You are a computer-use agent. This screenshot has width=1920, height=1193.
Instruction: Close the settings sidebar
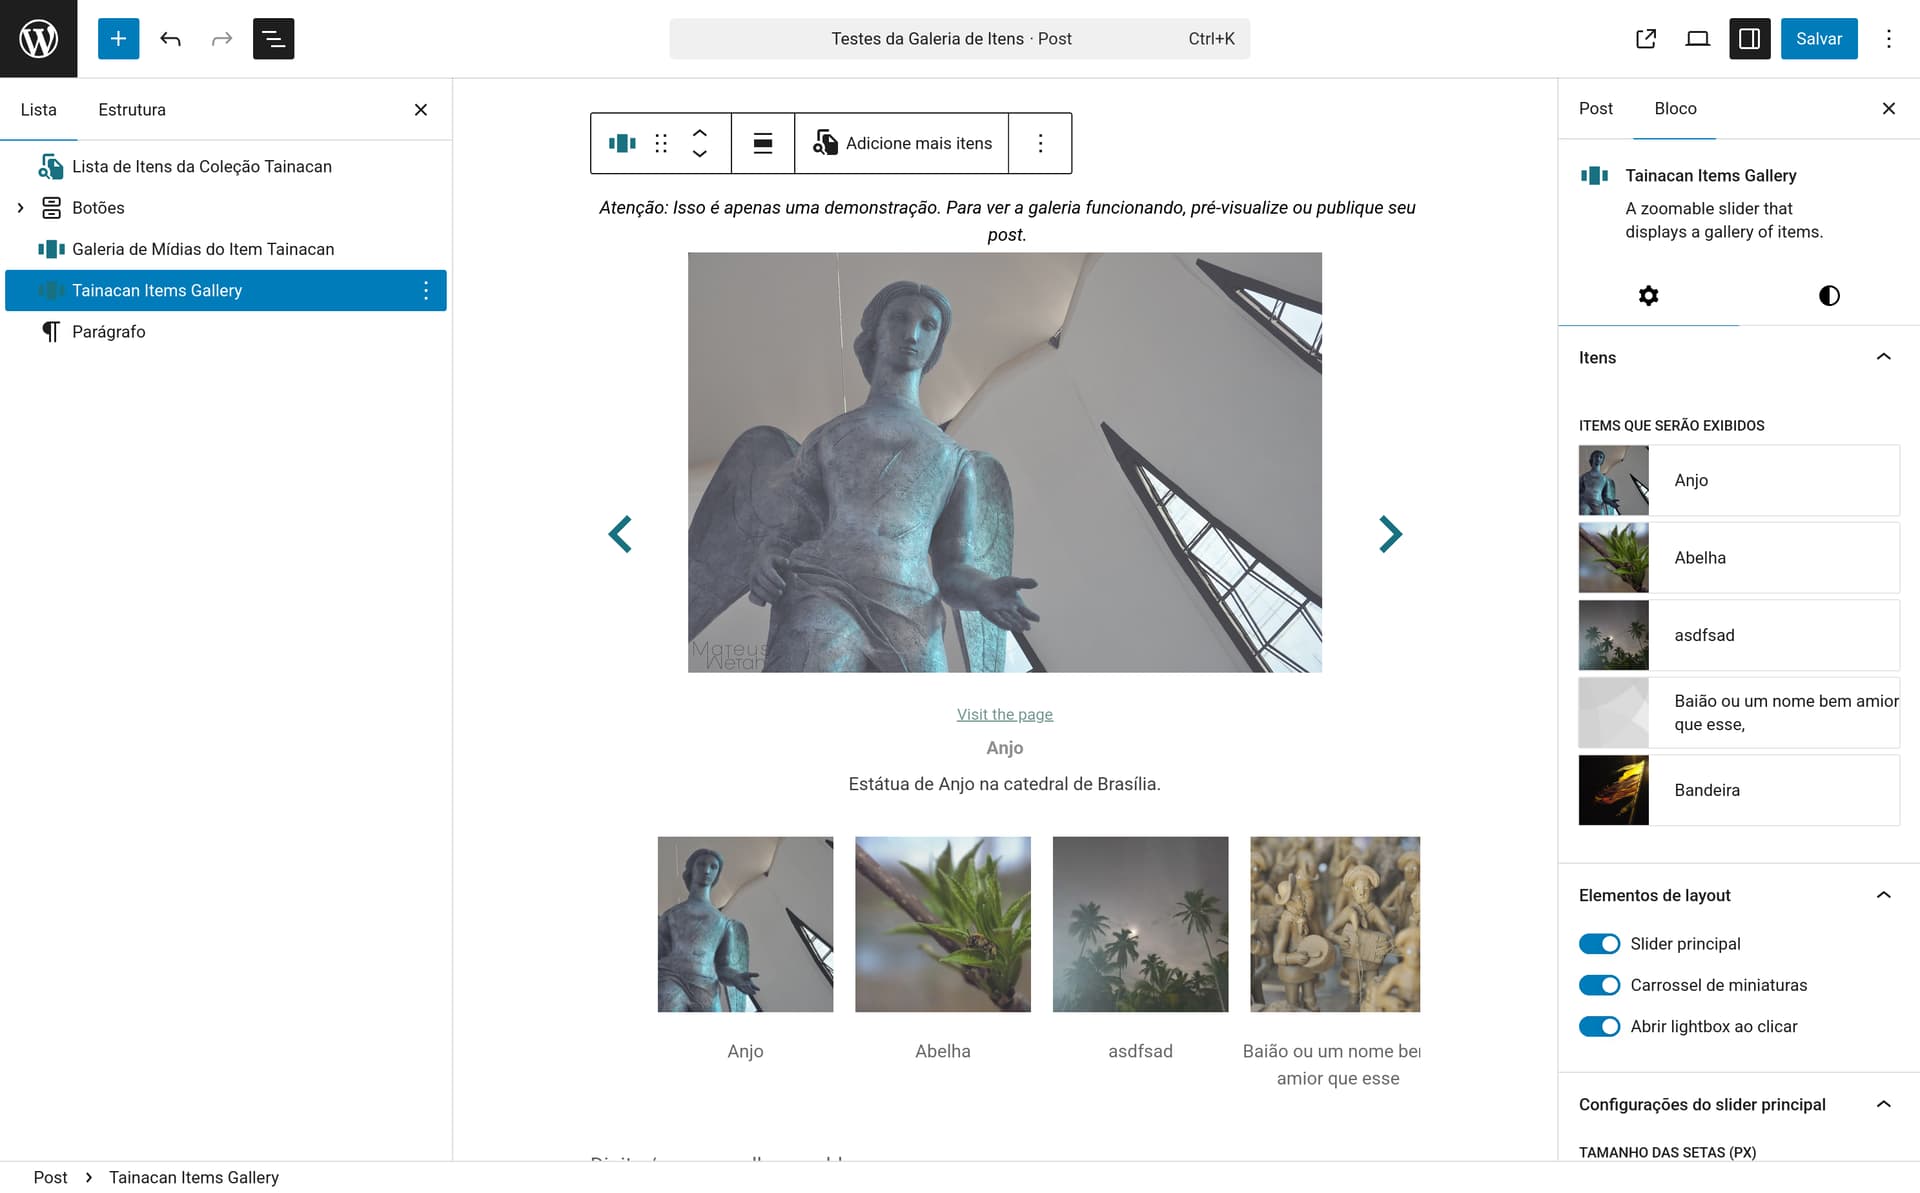point(1888,108)
